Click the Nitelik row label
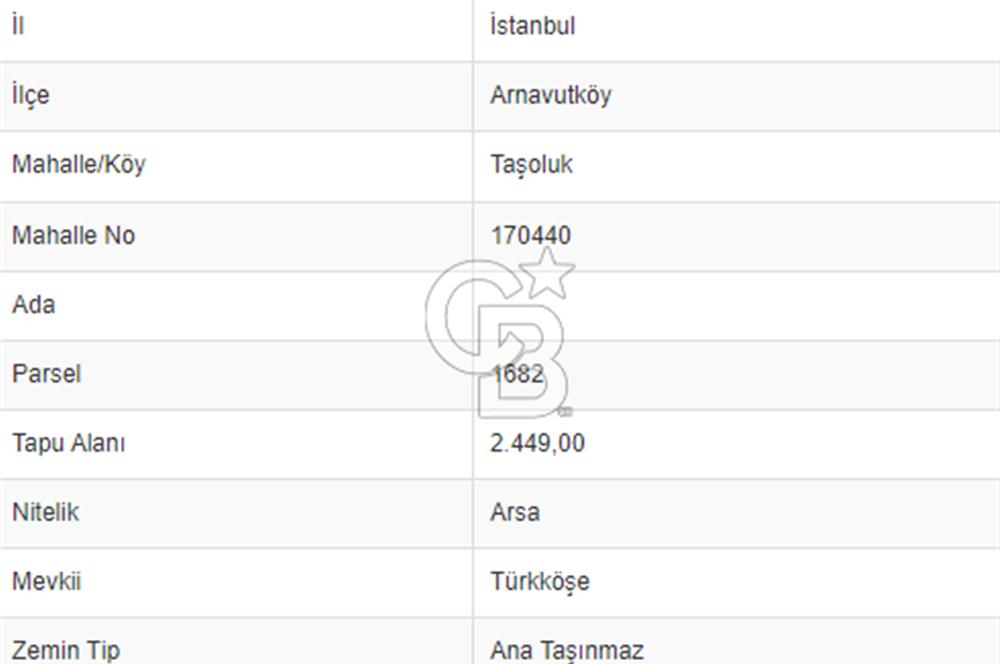The height and width of the screenshot is (664, 1000). pyautogui.click(x=45, y=512)
